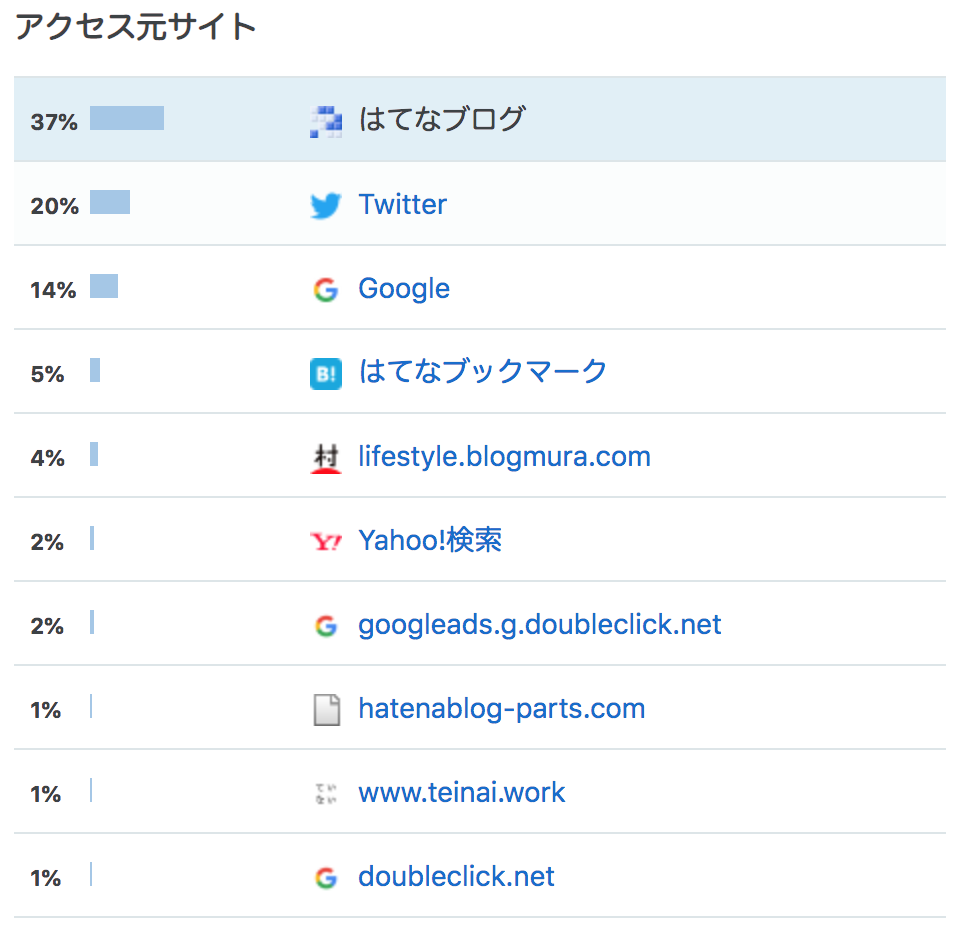This screenshot has width=958, height=932.
Task: Click the Yahoo! Y! icon
Action: pyautogui.click(x=326, y=541)
